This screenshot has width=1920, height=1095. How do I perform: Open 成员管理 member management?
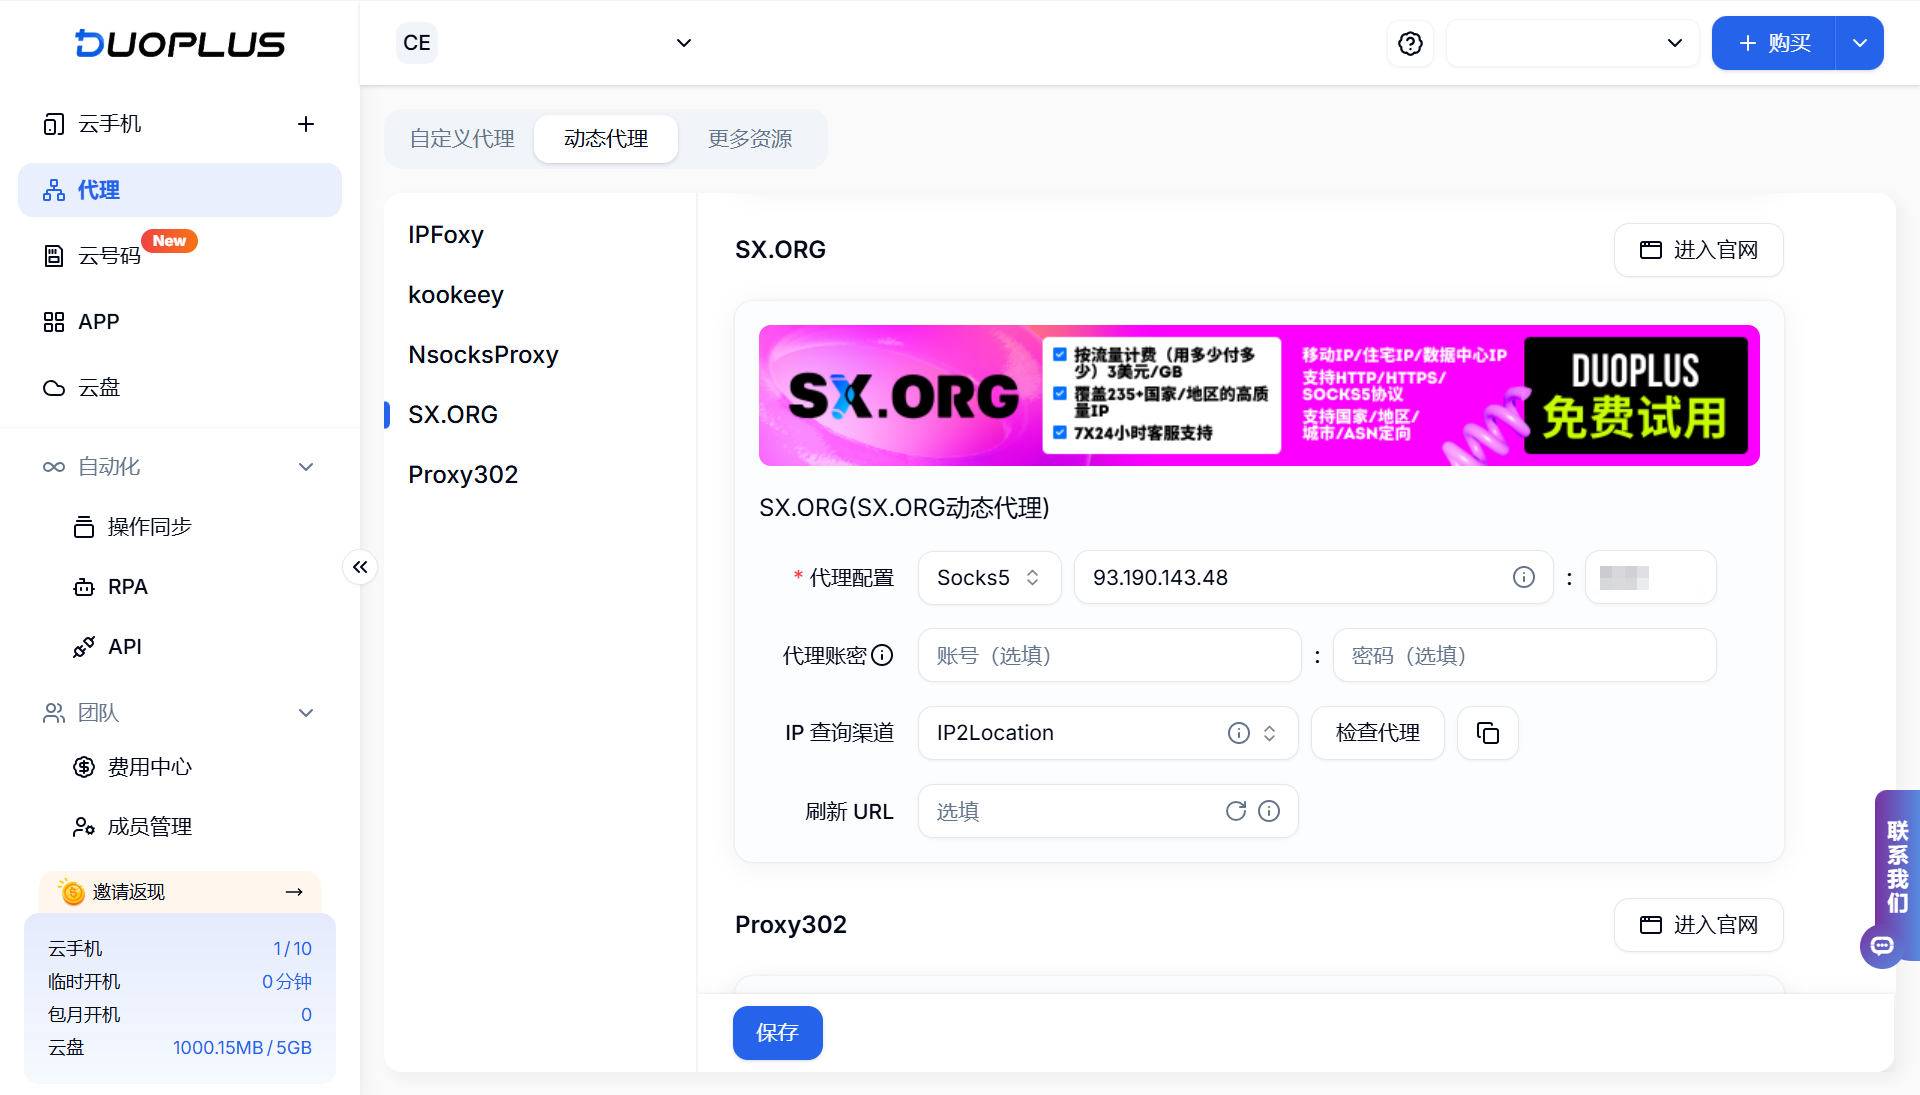150,827
